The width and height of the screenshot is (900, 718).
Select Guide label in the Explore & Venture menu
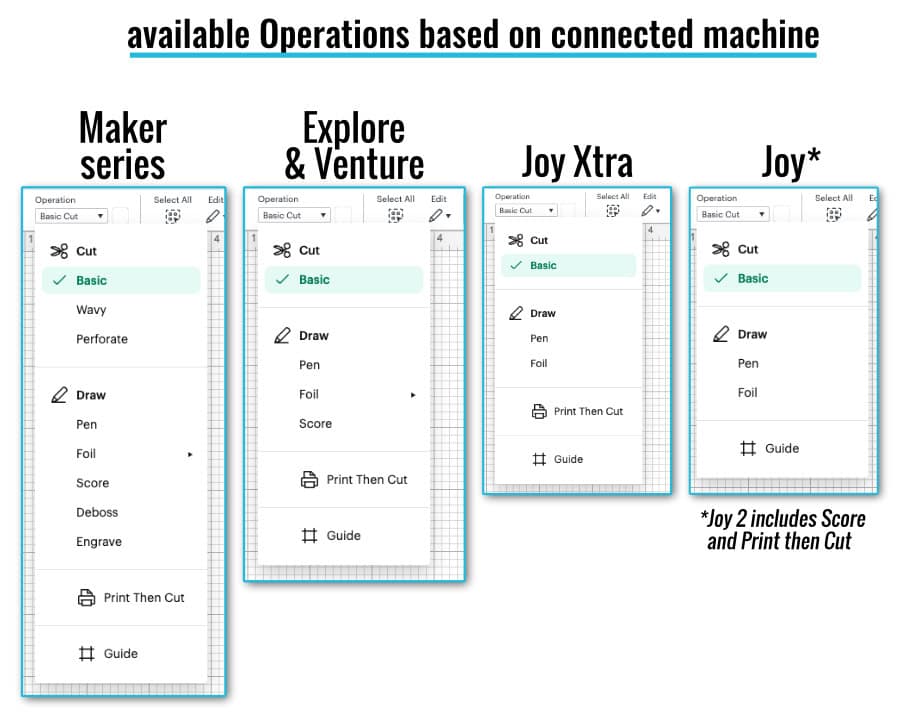point(343,535)
